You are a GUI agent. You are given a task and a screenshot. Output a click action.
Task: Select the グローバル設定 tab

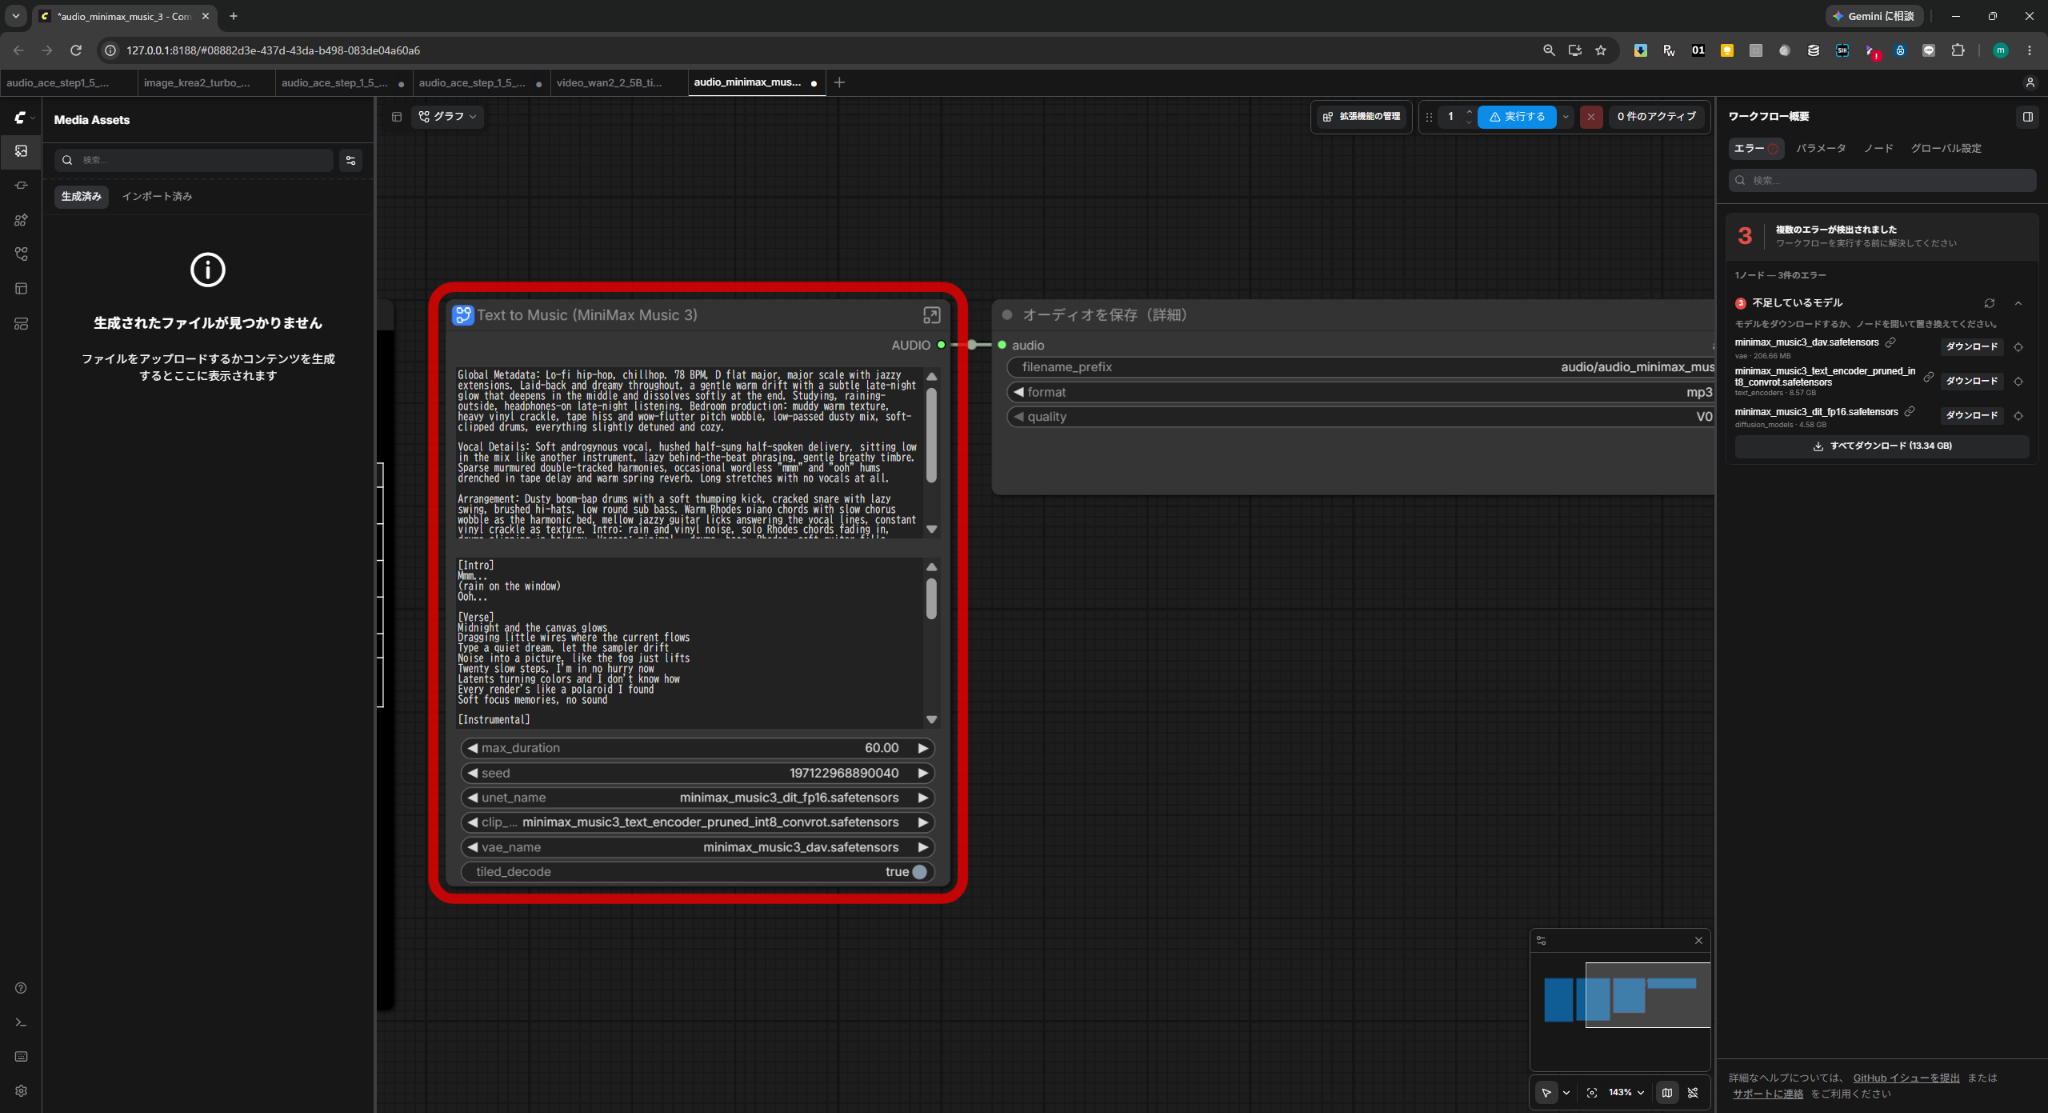[x=1946, y=149]
